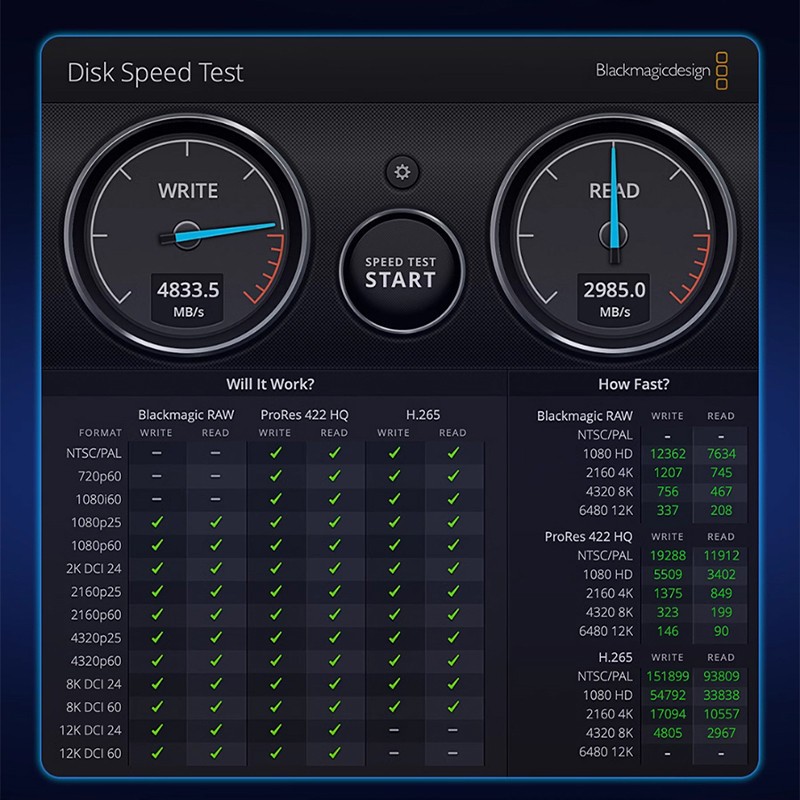Screen dimensions: 800x800
Task: Click ProRes 422 HQ write checkmark for NTSC/PAL
Action: (276, 453)
